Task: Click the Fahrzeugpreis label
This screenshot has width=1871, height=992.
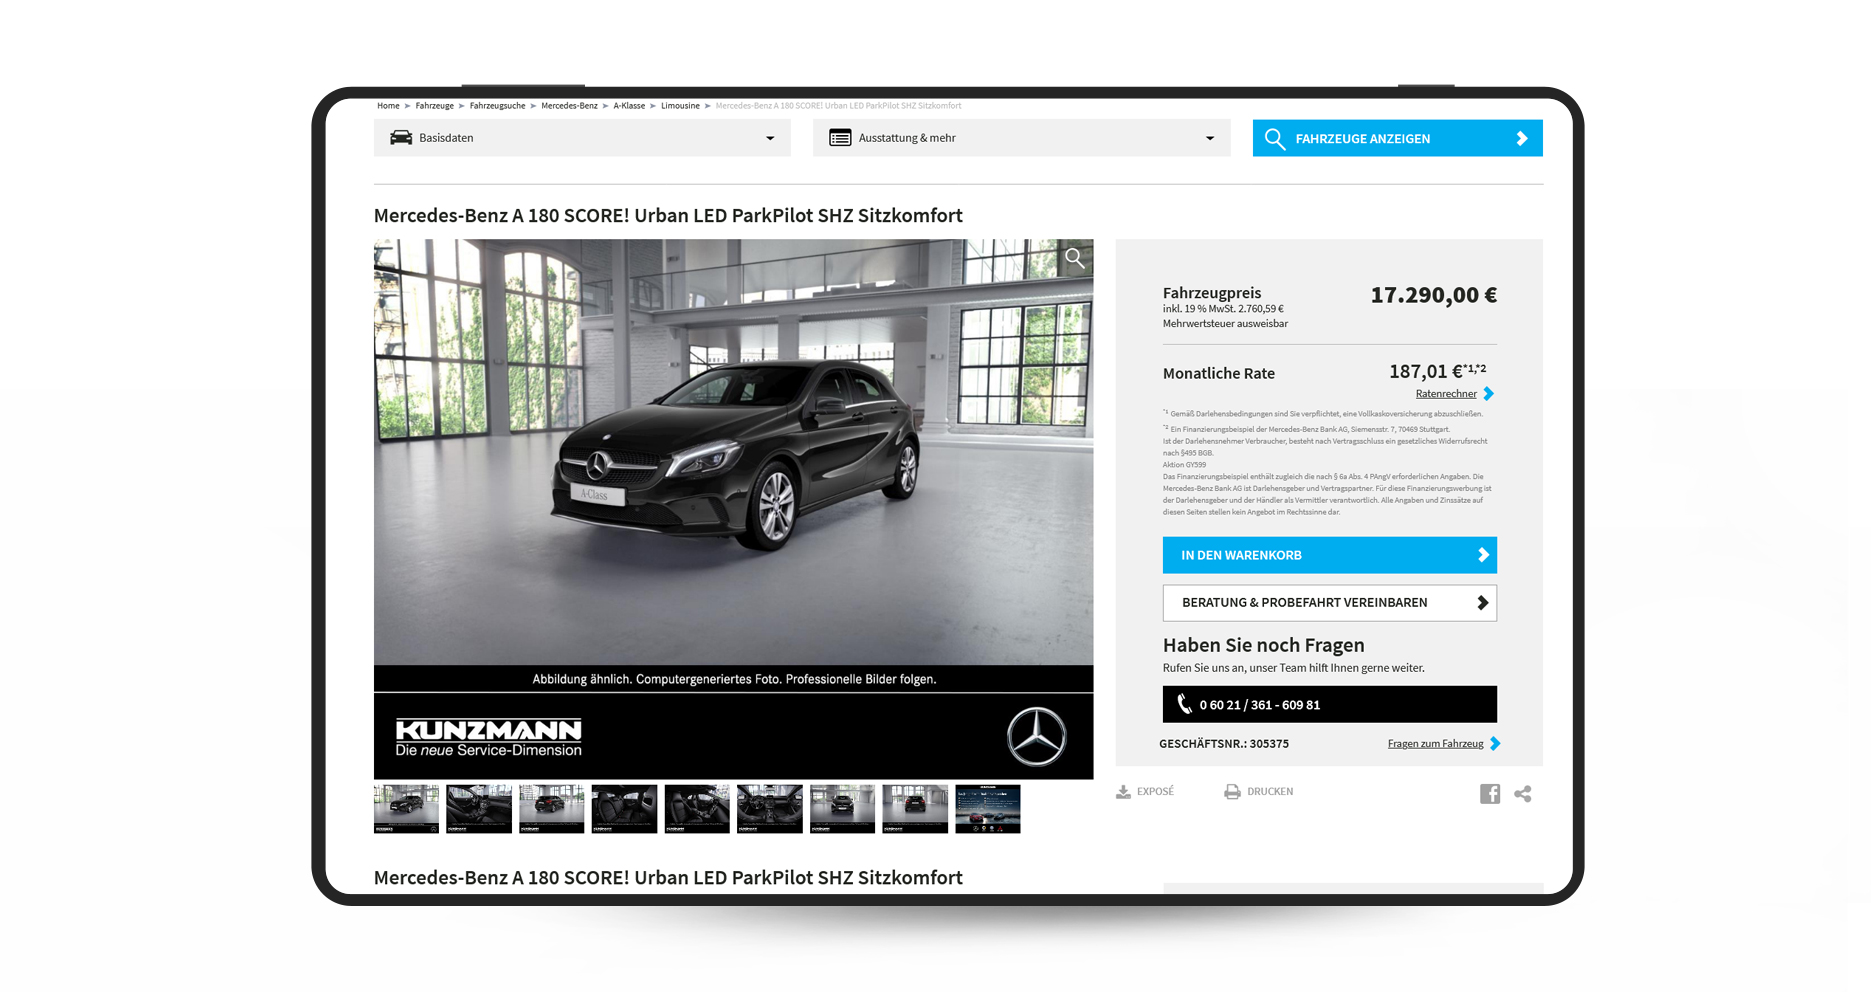Action: pyautogui.click(x=1212, y=293)
